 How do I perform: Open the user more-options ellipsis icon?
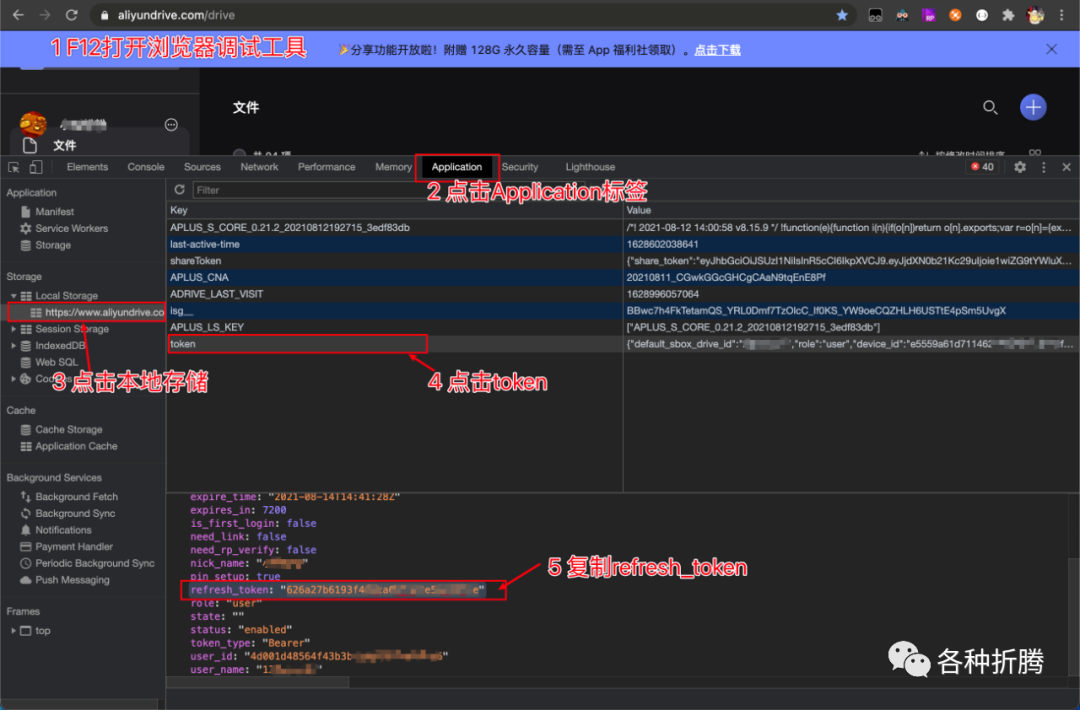(x=171, y=125)
